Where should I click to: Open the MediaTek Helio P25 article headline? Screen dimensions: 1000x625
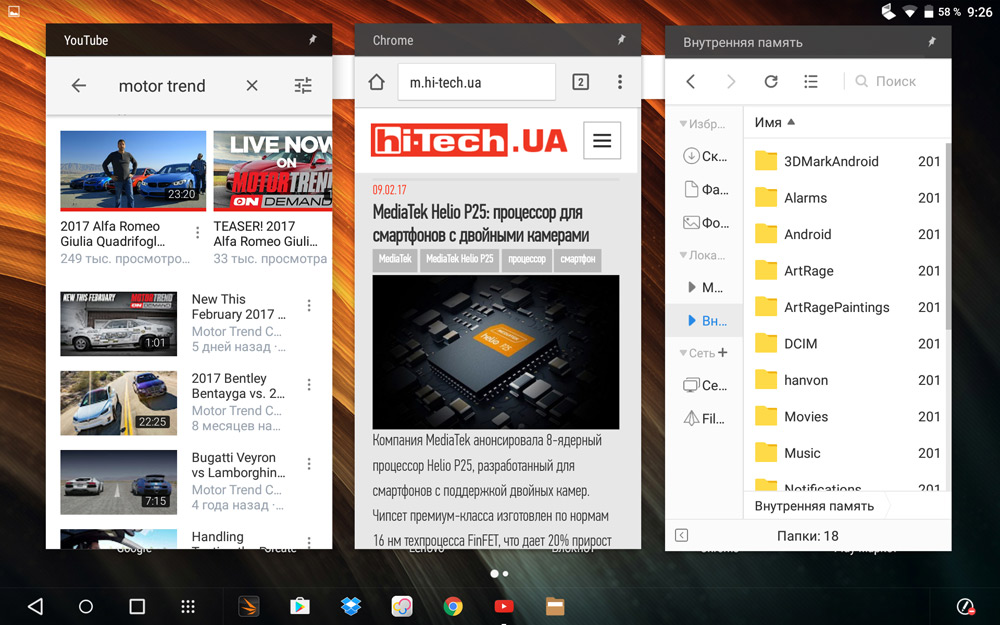coord(480,223)
